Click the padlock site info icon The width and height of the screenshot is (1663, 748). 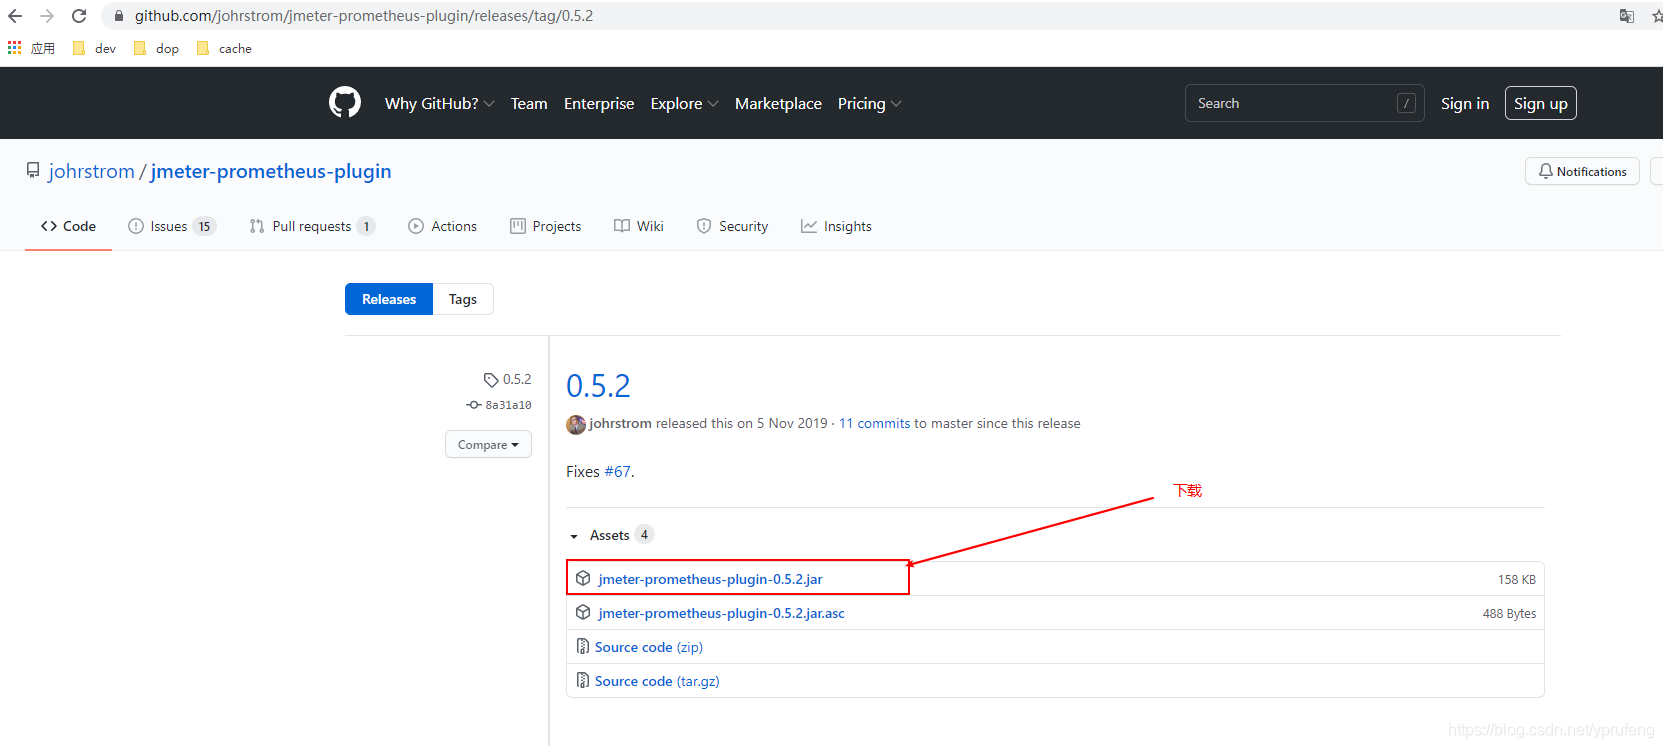(119, 16)
